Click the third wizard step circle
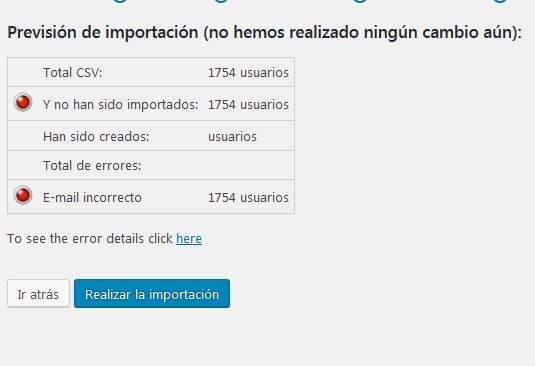535x366 pixels. (360, 1)
